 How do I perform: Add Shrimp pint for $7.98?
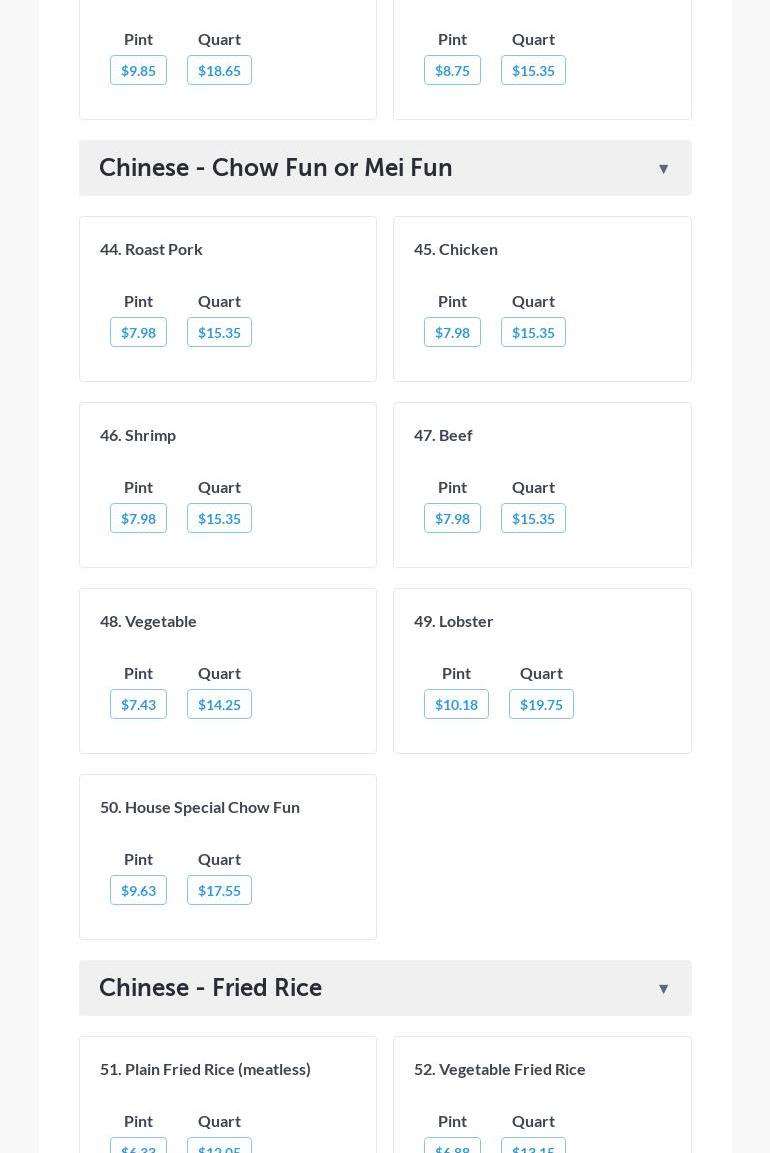(x=138, y=519)
